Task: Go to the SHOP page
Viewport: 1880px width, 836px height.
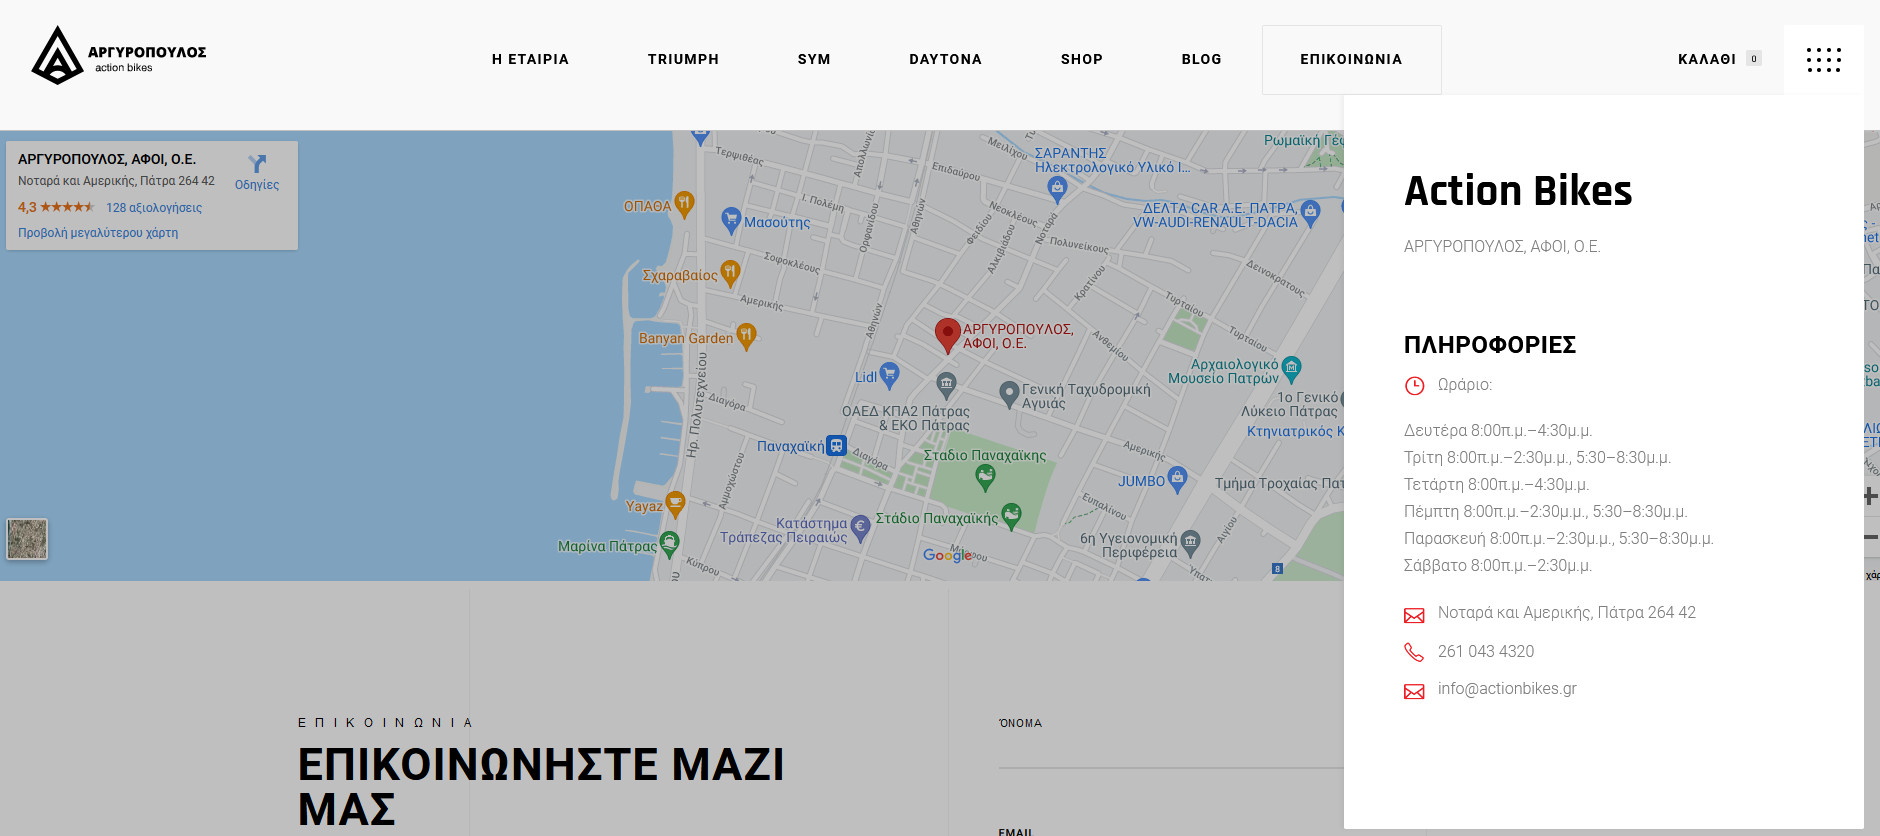Action: click(1082, 59)
